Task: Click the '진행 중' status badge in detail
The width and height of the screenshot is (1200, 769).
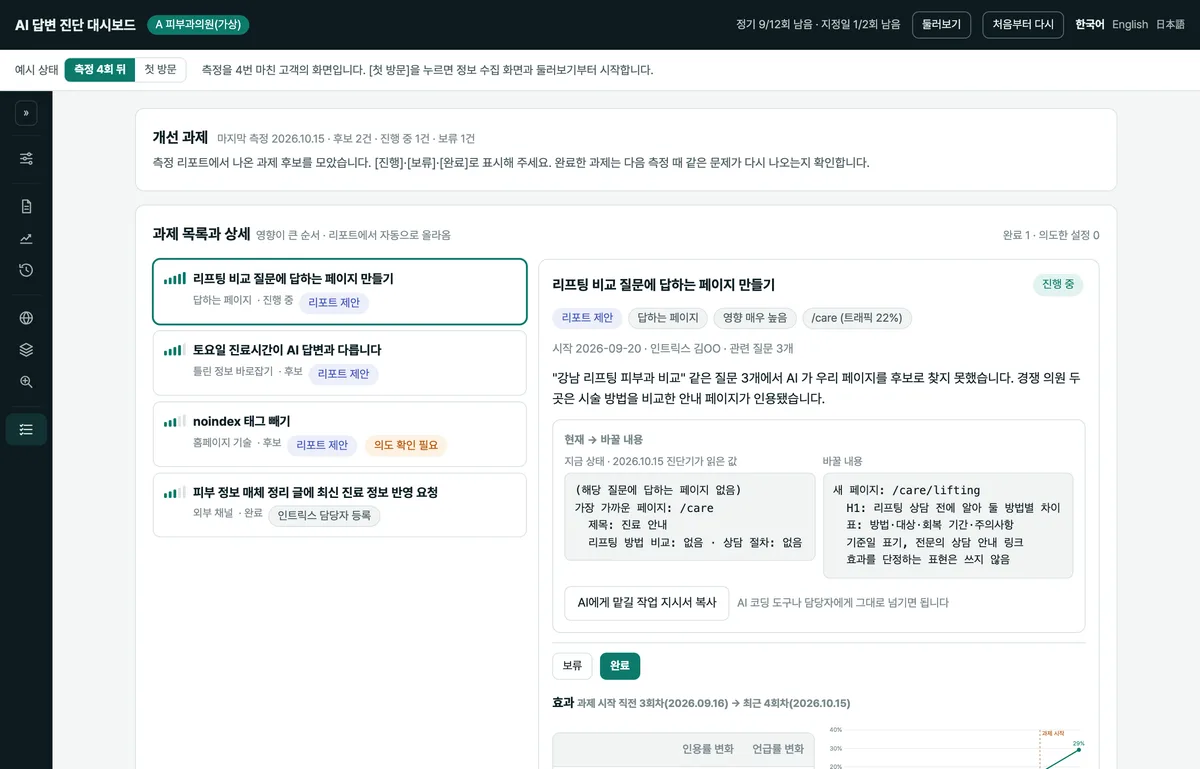Action: tap(1058, 284)
